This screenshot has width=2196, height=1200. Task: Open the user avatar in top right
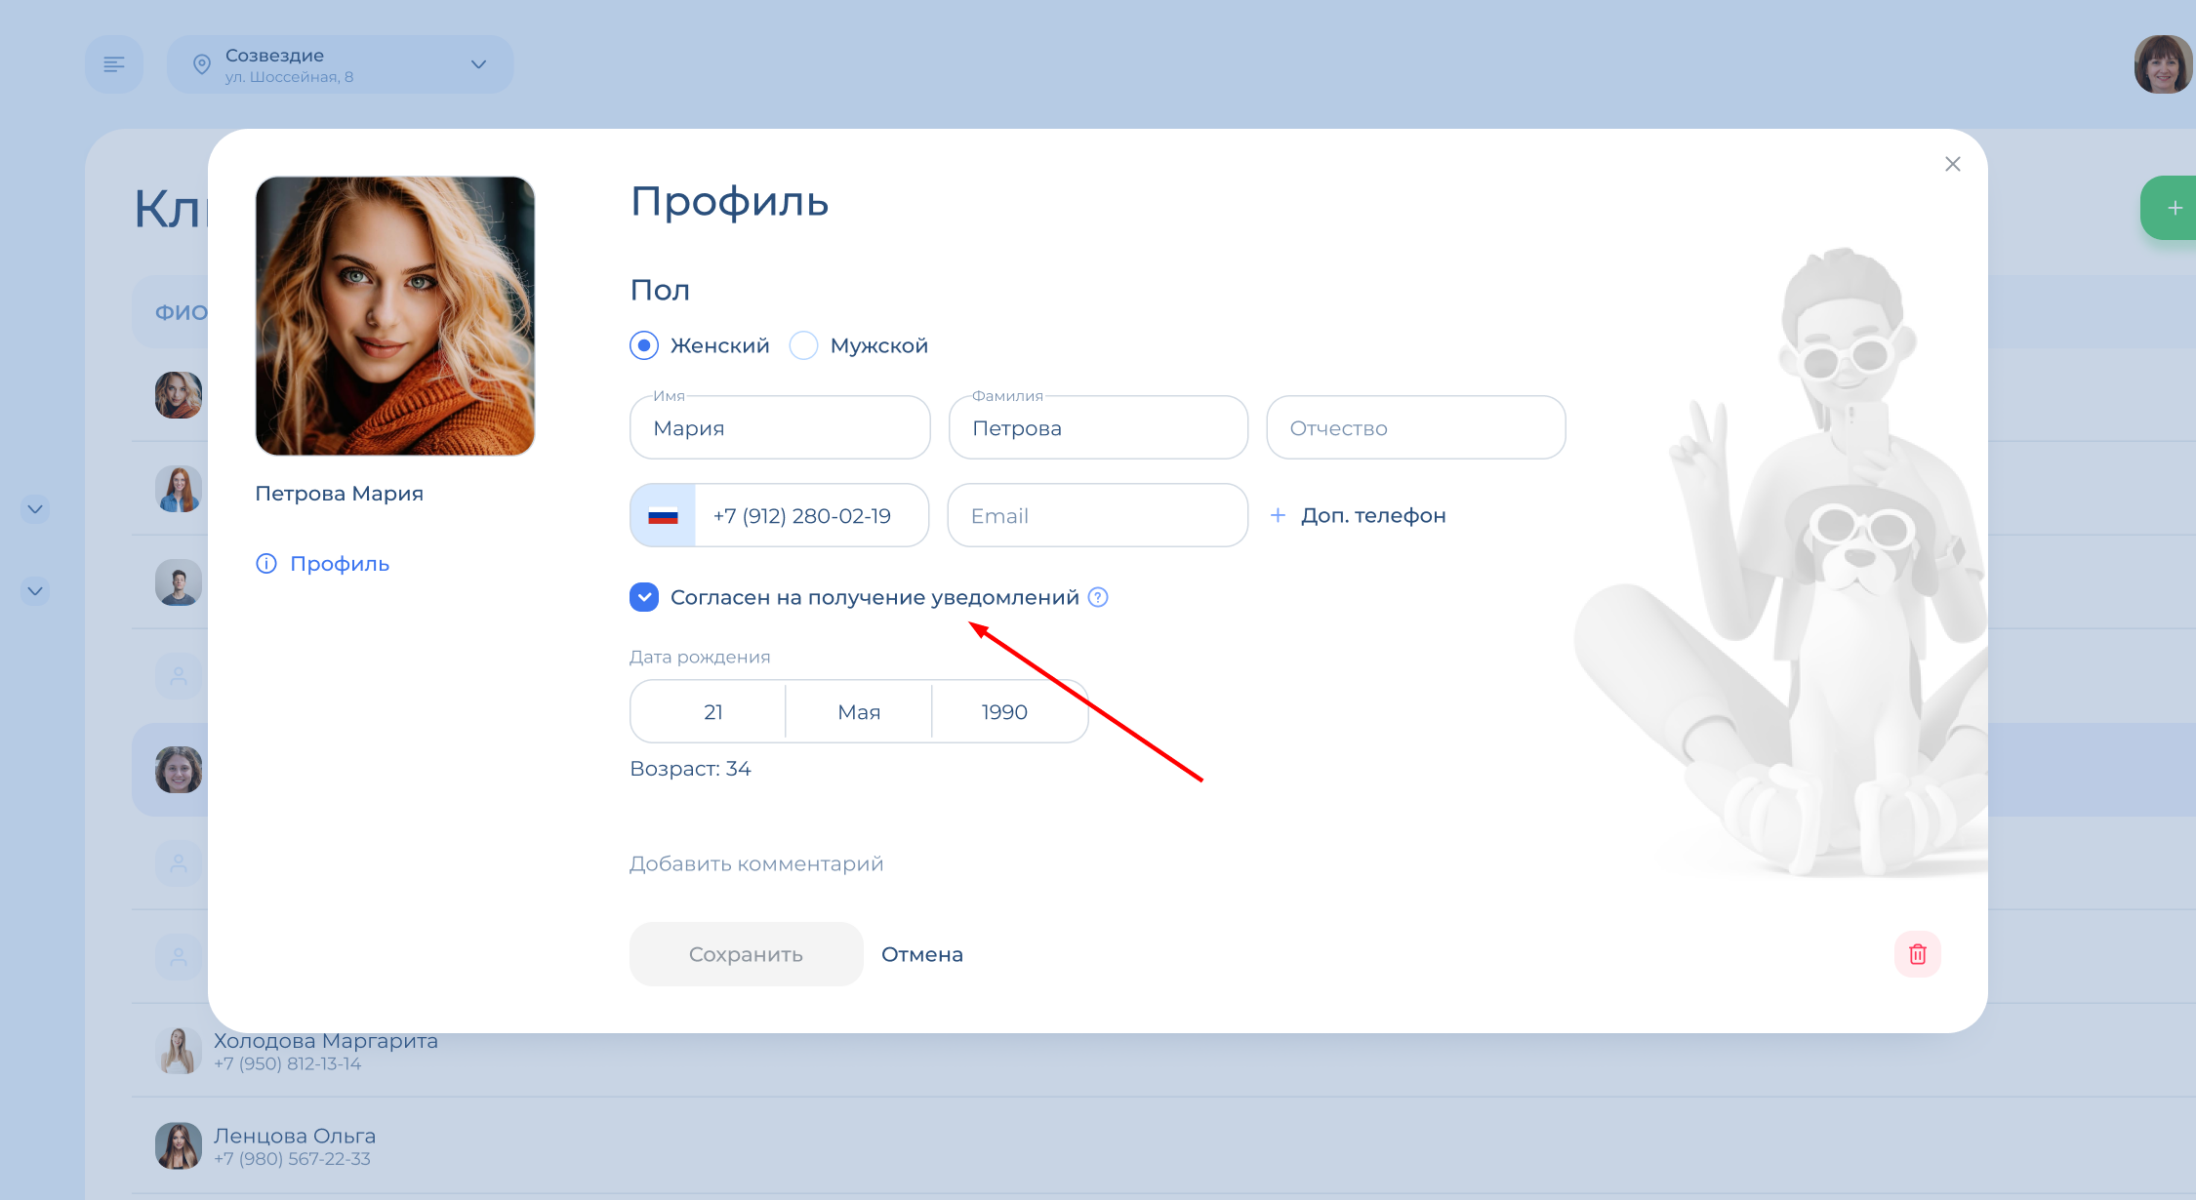point(2162,64)
